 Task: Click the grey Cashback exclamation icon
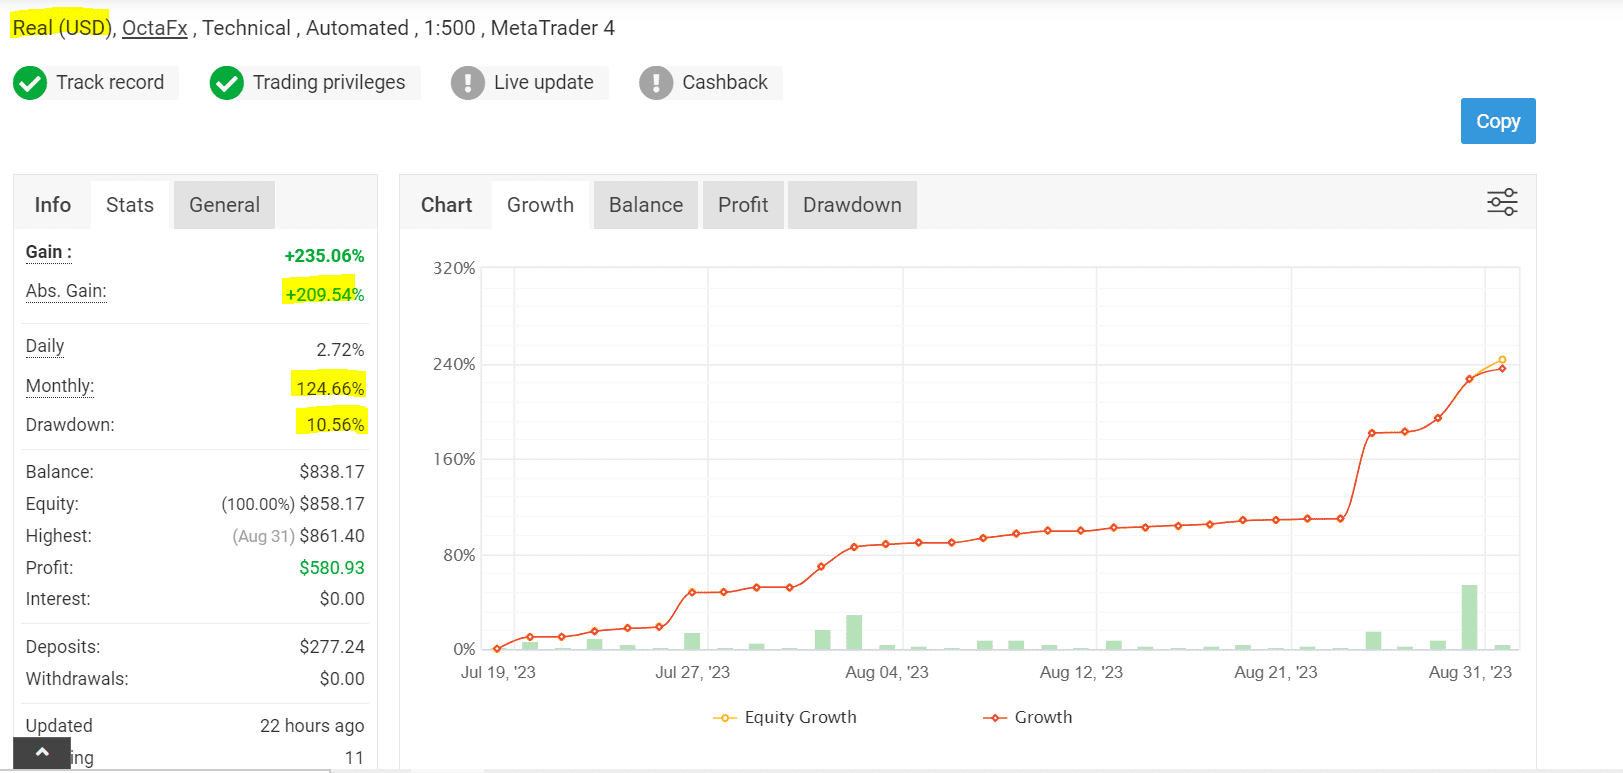[656, 83]
